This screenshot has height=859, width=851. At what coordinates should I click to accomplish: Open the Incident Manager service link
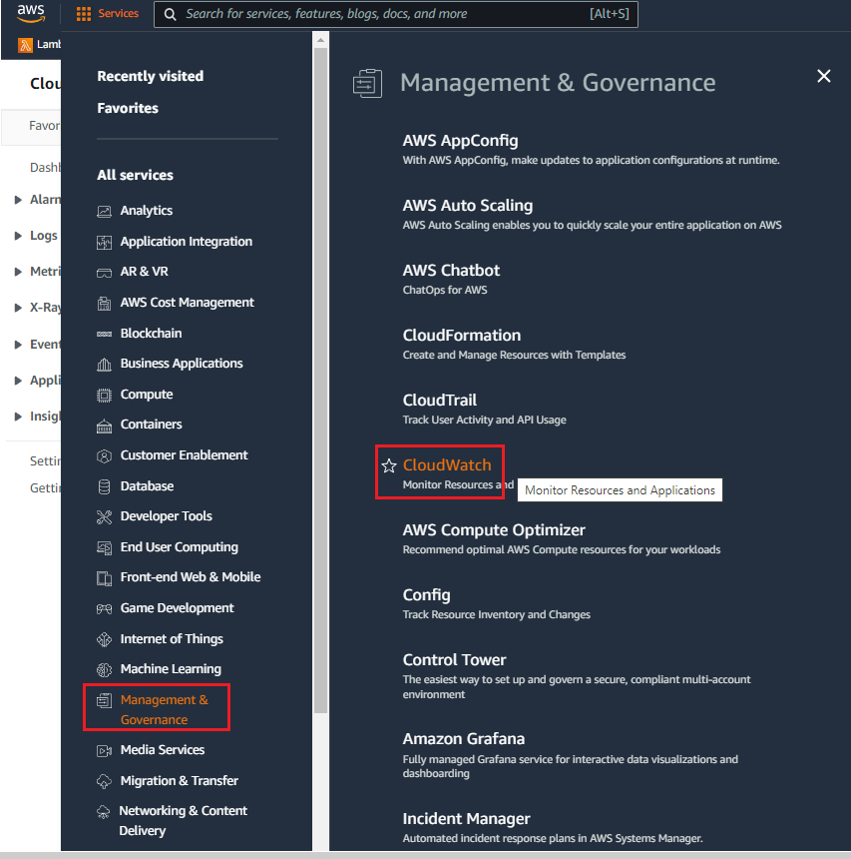click(x=466, y=819)
